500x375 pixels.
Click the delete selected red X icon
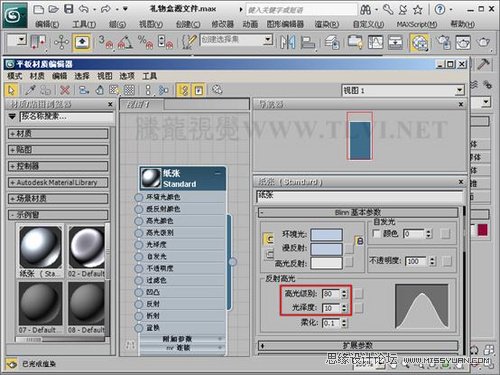click(65, 90)
